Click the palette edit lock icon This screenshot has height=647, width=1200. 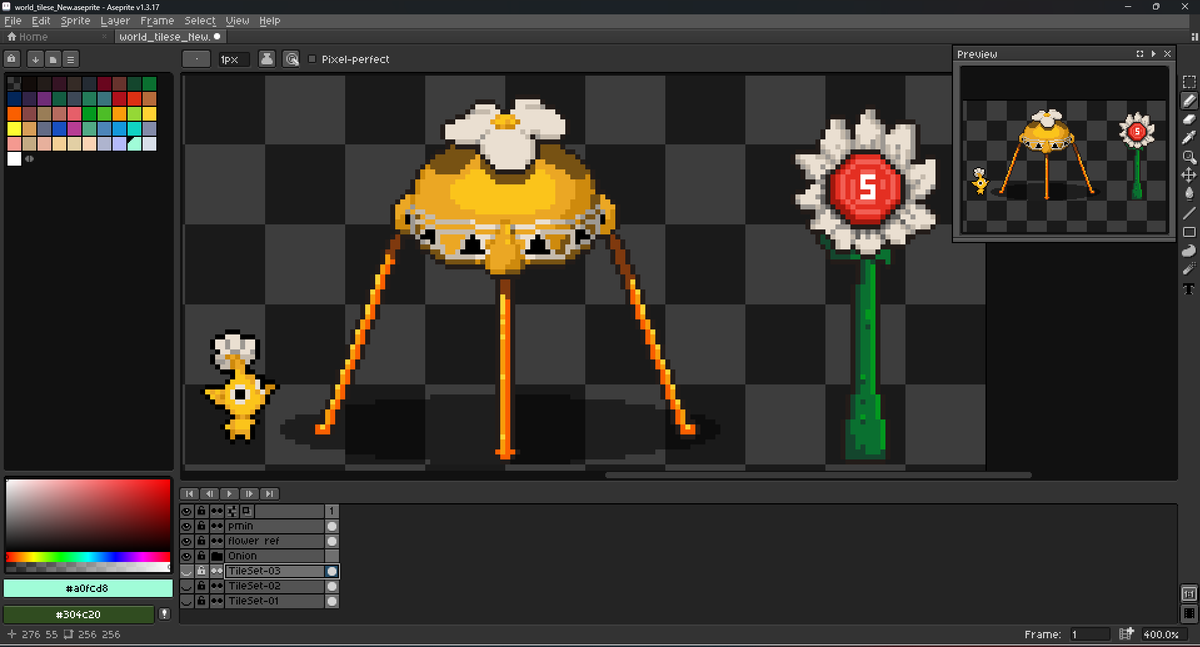point(13,59)
